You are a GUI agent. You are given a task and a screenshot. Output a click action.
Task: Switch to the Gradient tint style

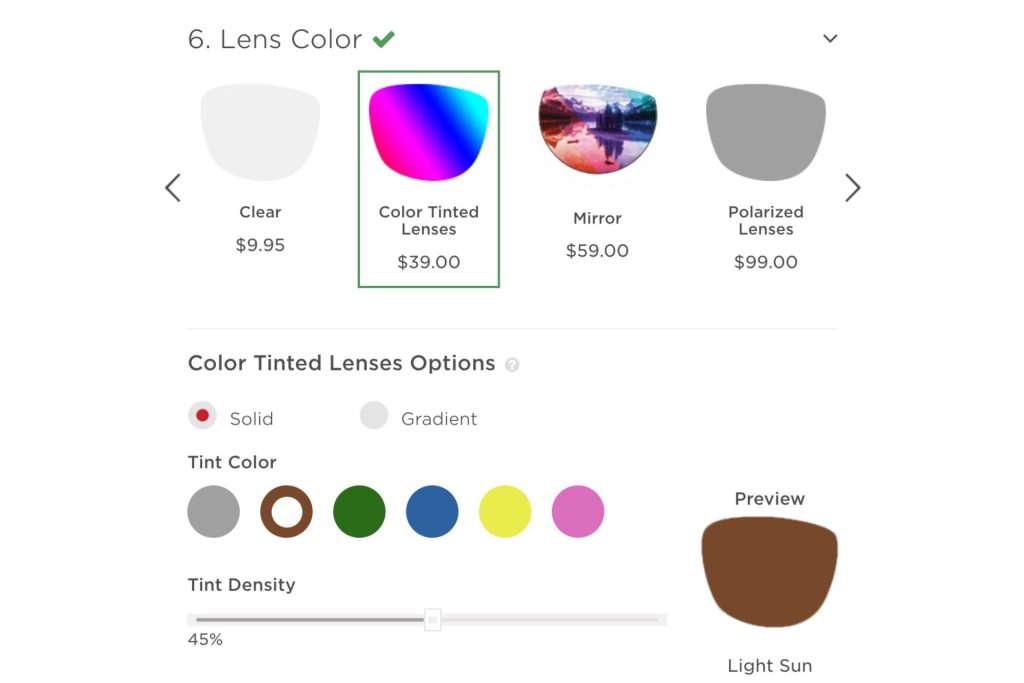[x=373, y=416]
